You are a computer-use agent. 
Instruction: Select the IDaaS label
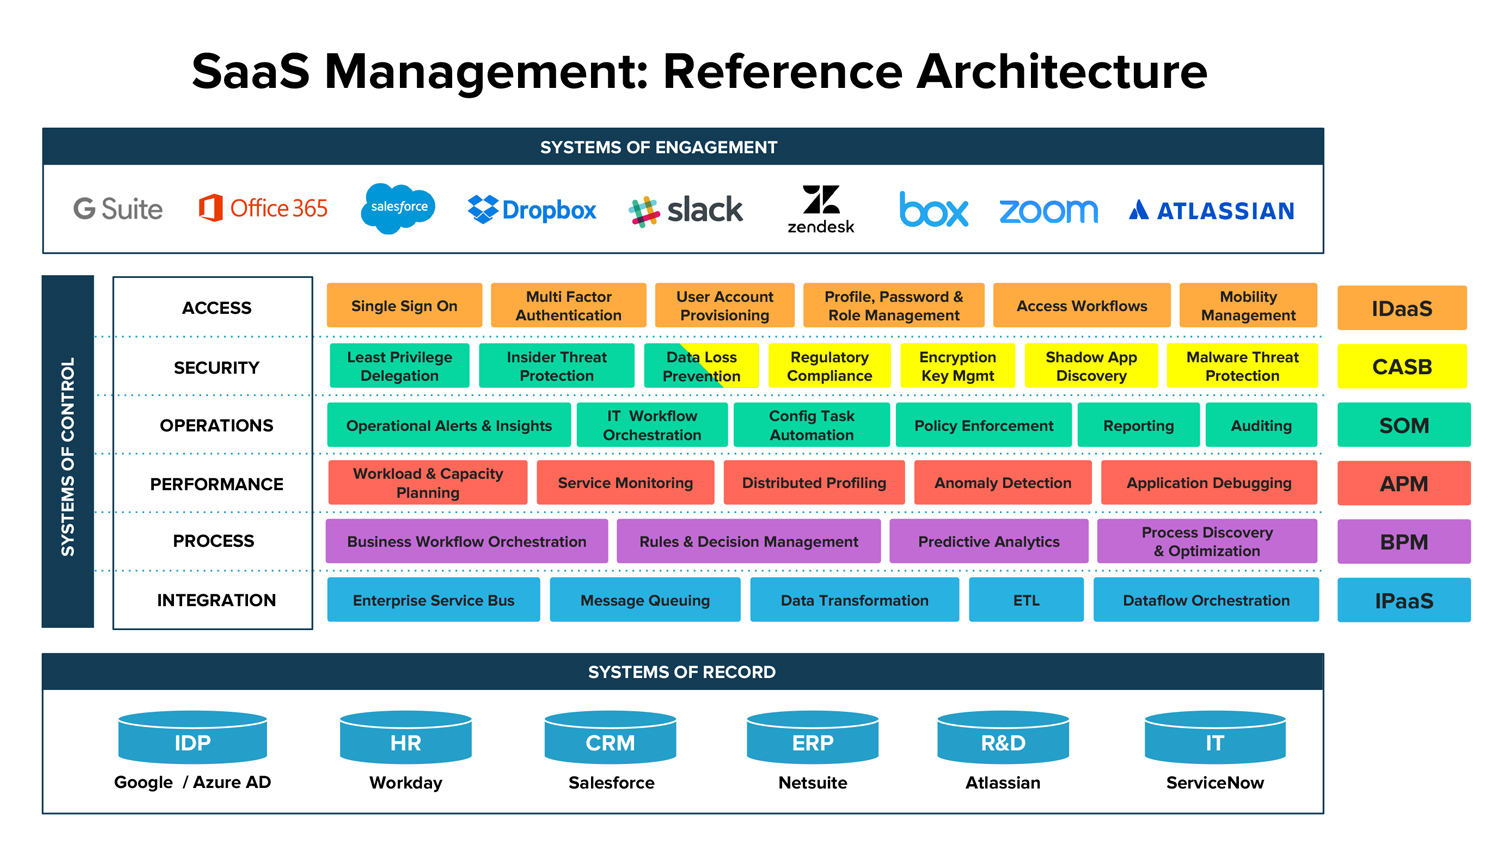tap(1402, 308)
